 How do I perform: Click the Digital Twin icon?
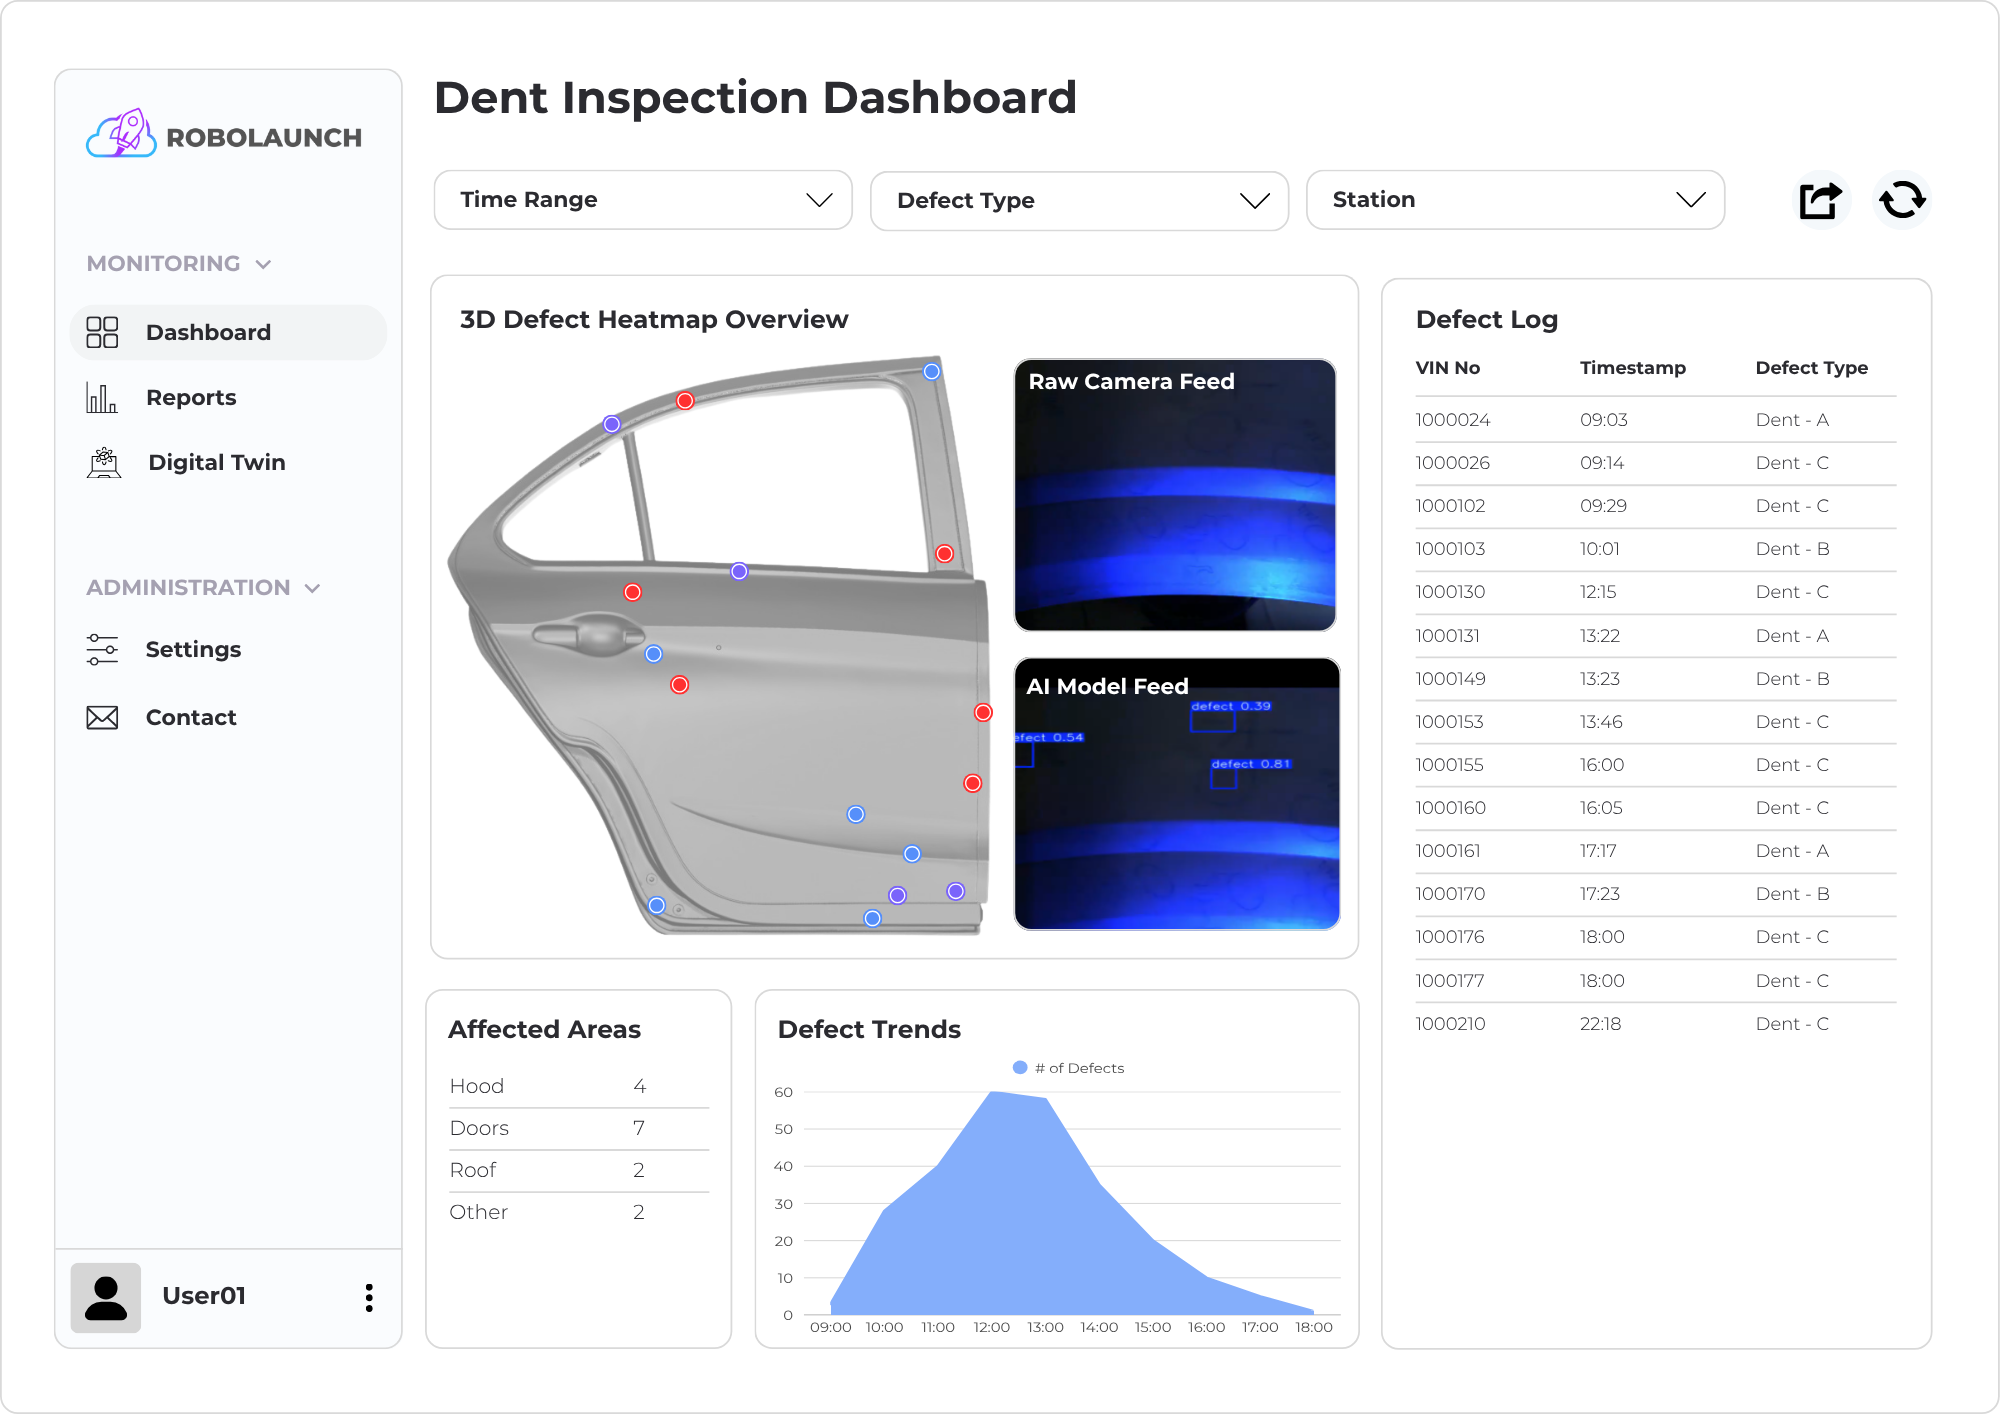104,462
